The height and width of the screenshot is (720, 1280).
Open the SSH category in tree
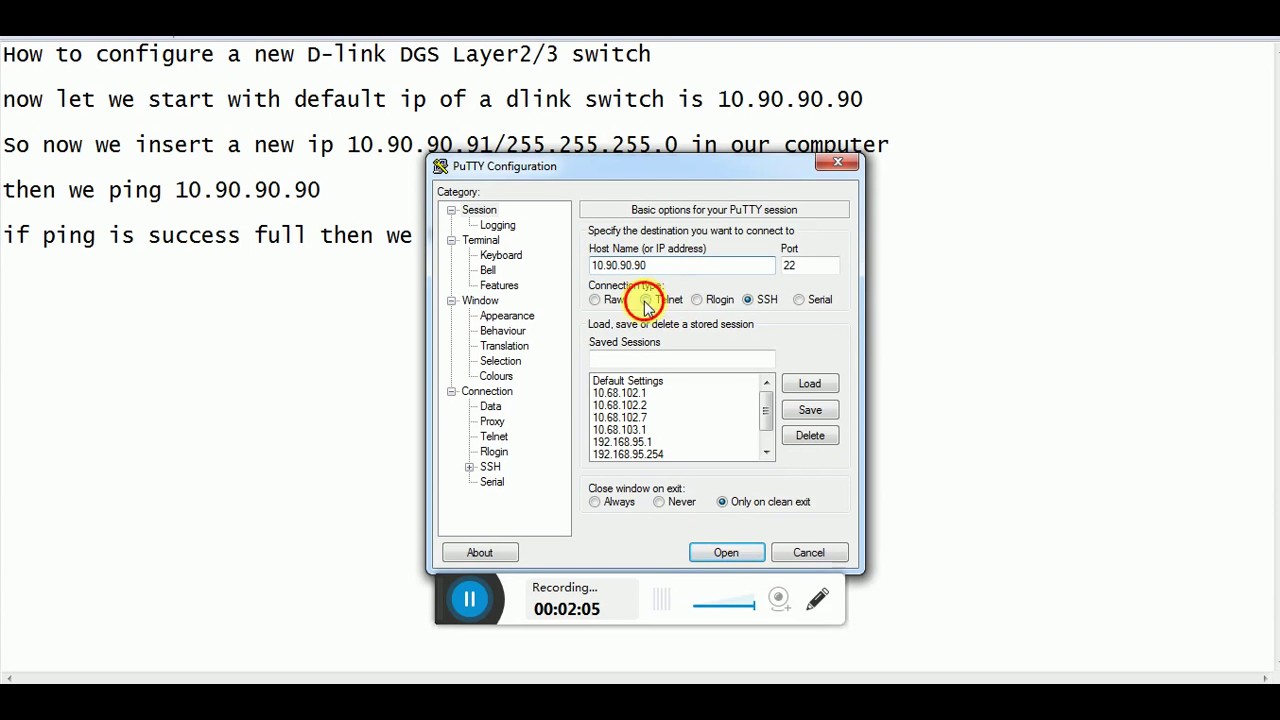pyautogui.click(x=490, y=467)
